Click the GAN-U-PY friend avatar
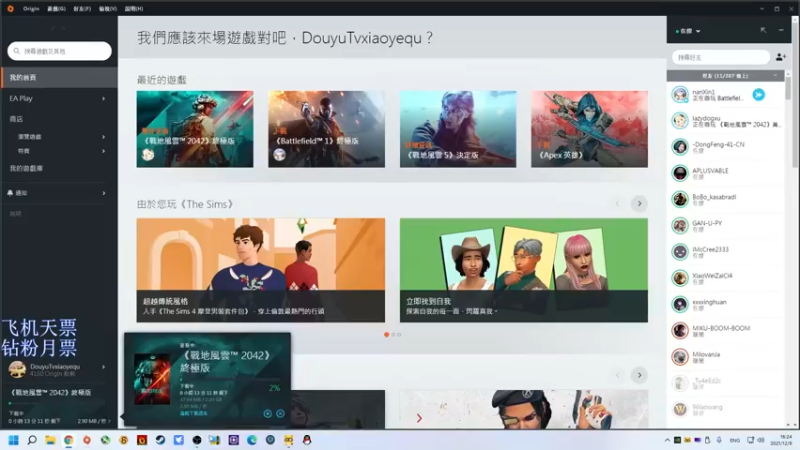 coord(680,226)
